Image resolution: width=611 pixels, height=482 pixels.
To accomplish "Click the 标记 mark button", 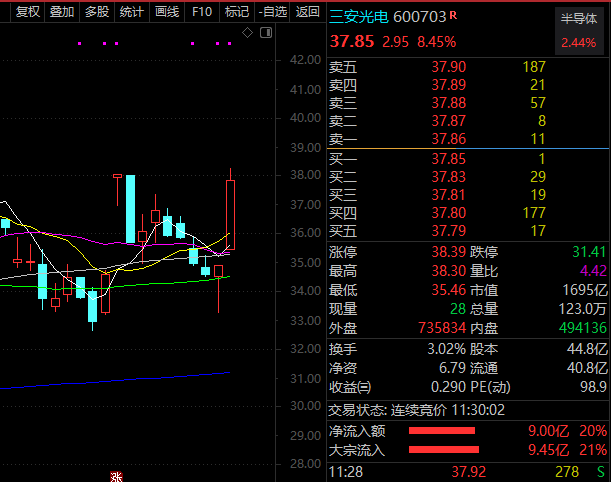I will point(237,12).
